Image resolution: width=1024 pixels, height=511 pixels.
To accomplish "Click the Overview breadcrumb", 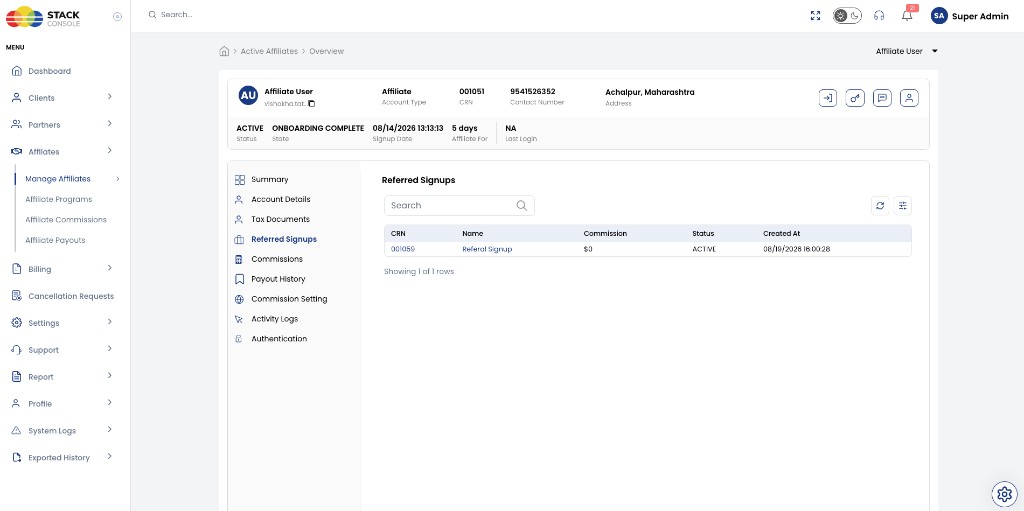I will click(327, 51).
